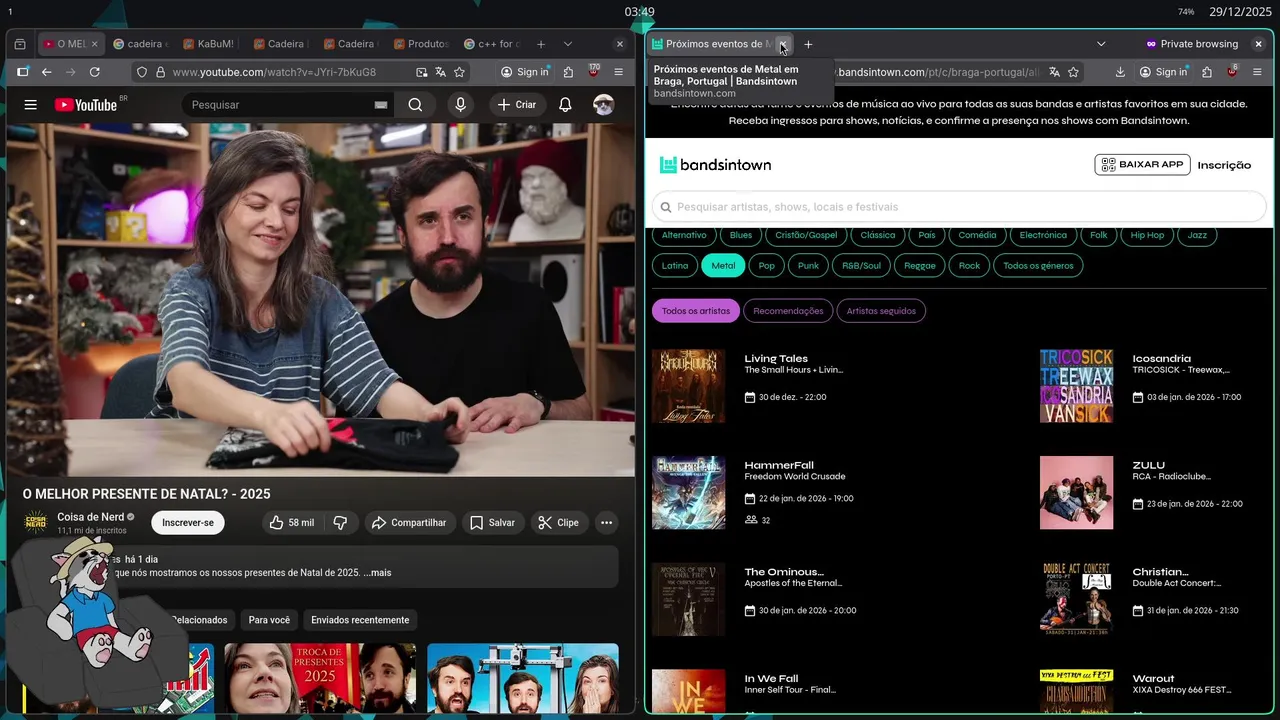Open uBlock icon showing 170 in YouTube window
The width and height of the screenshot is (1280, 720).
pyautogui.click(x=593, y=72)
